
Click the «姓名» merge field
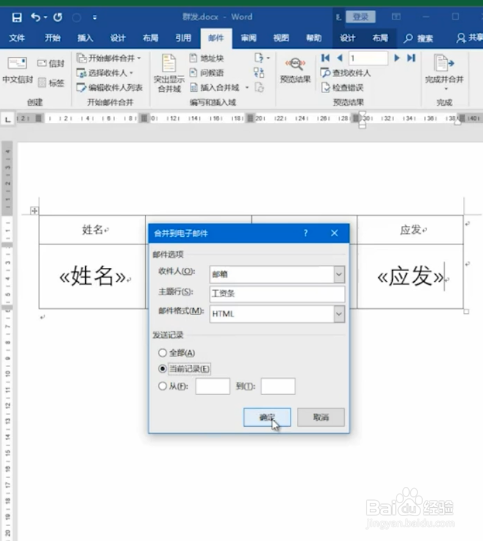coord(92,276)
